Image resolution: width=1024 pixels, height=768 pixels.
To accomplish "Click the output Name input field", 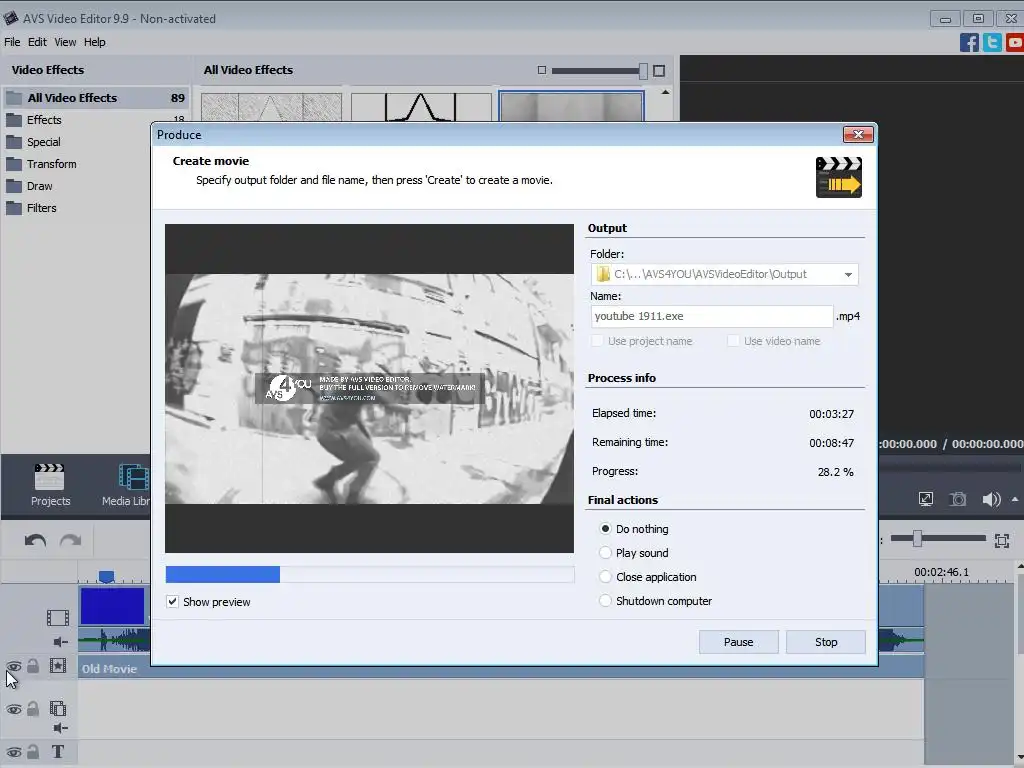I will (712, 316).
